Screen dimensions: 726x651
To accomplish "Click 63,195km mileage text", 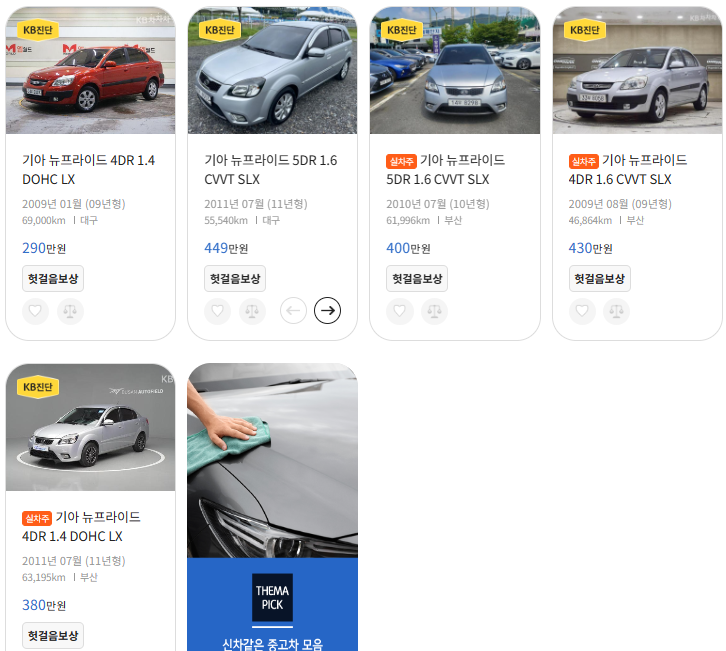I will [x=44, y=577].
